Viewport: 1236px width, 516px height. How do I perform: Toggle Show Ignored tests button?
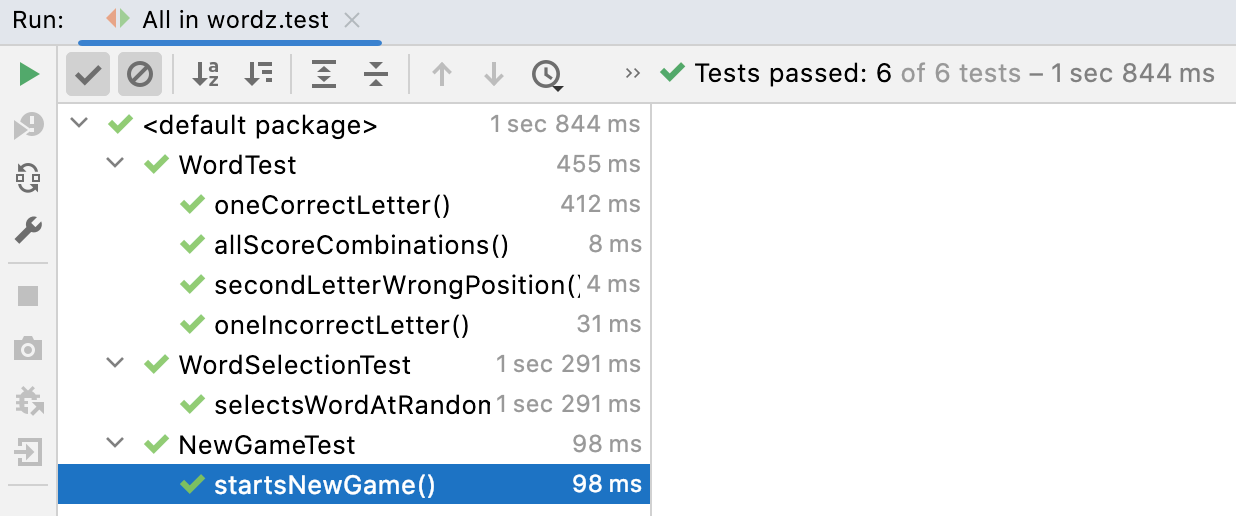click(139, 74)
